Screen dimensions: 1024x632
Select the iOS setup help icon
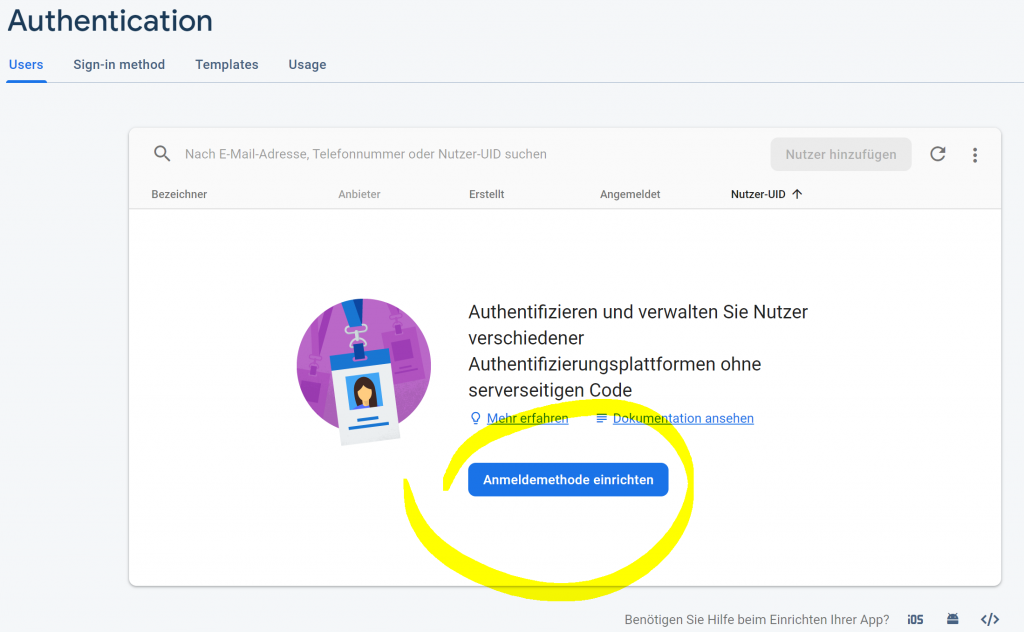point(915,620)
